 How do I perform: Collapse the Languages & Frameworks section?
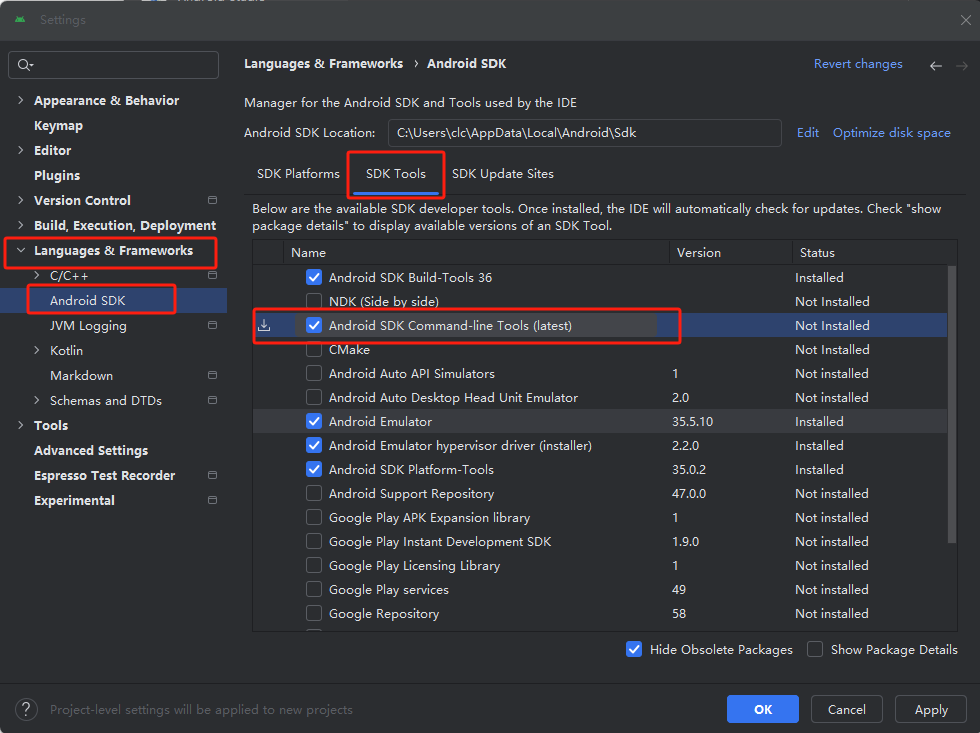21,250
